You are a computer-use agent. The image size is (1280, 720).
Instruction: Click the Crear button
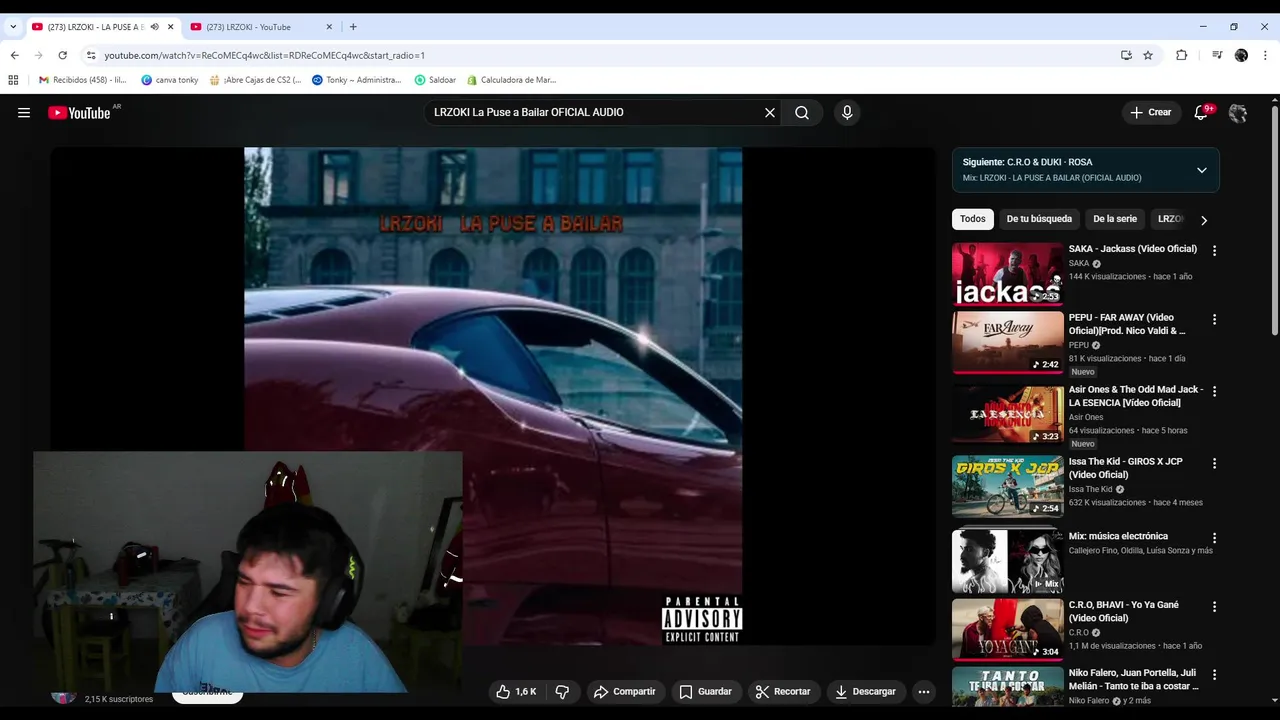click(1150, 113)
